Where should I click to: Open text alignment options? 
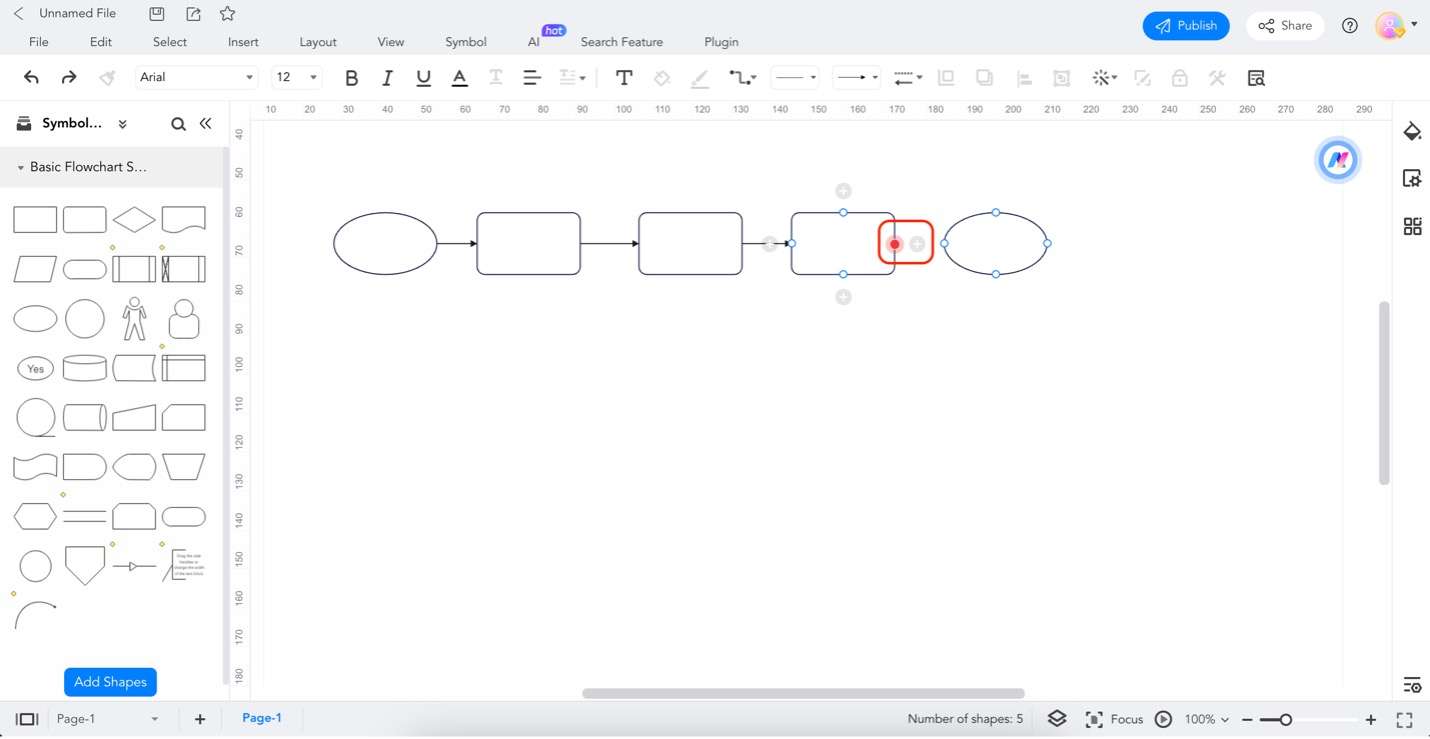pos(532,77)
